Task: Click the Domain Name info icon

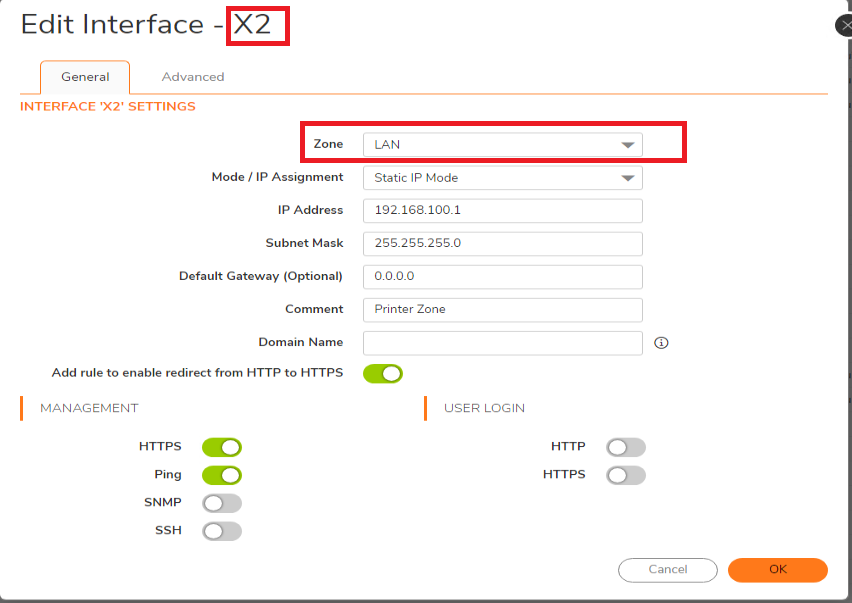Action: (660, 343)
